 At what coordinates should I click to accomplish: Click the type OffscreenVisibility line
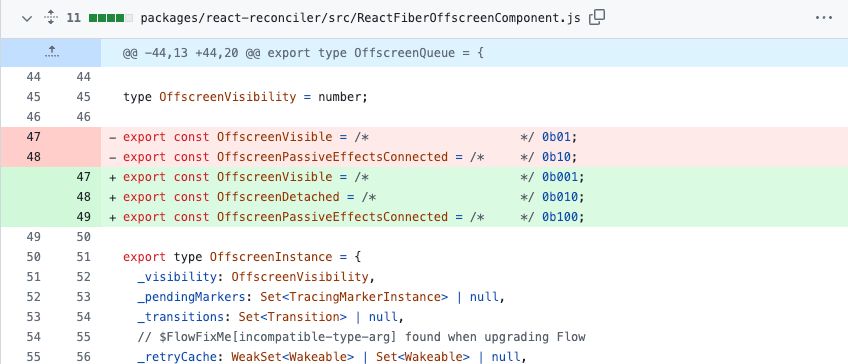(474, 97)
